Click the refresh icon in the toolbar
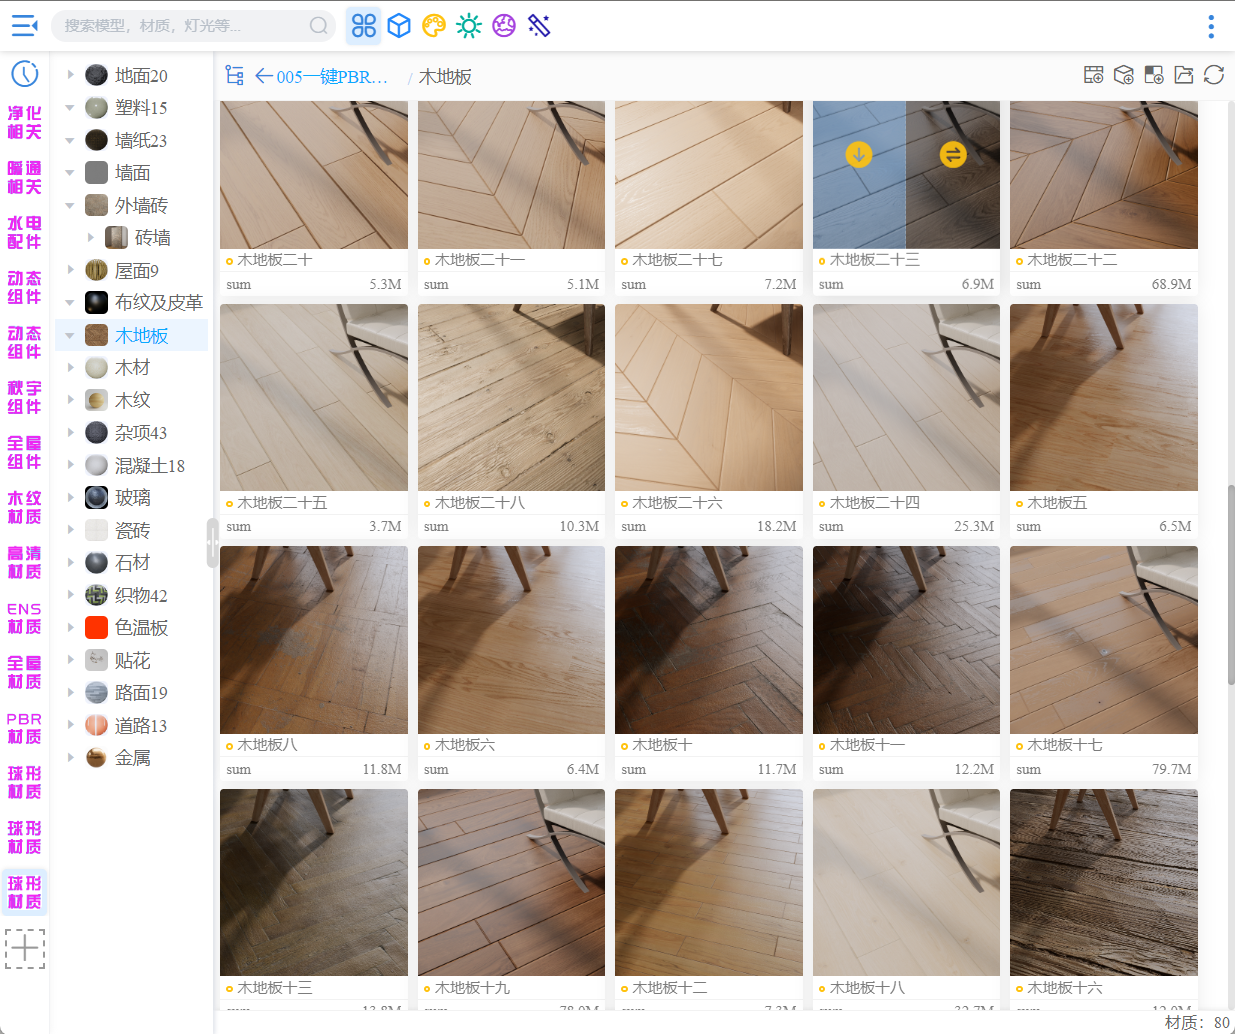The height and width of the screenshot is (1034, 1235). pyautogui.click(x=1214, y=75)
